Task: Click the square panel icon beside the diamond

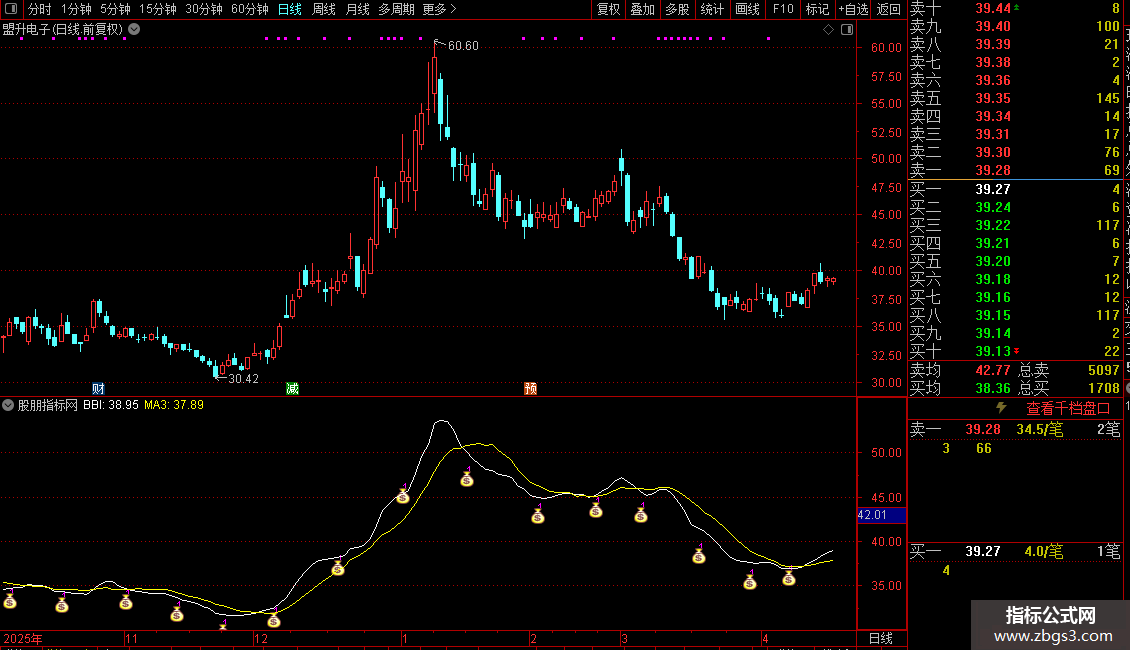Action: pyautogui.click(x=845, y=30)
